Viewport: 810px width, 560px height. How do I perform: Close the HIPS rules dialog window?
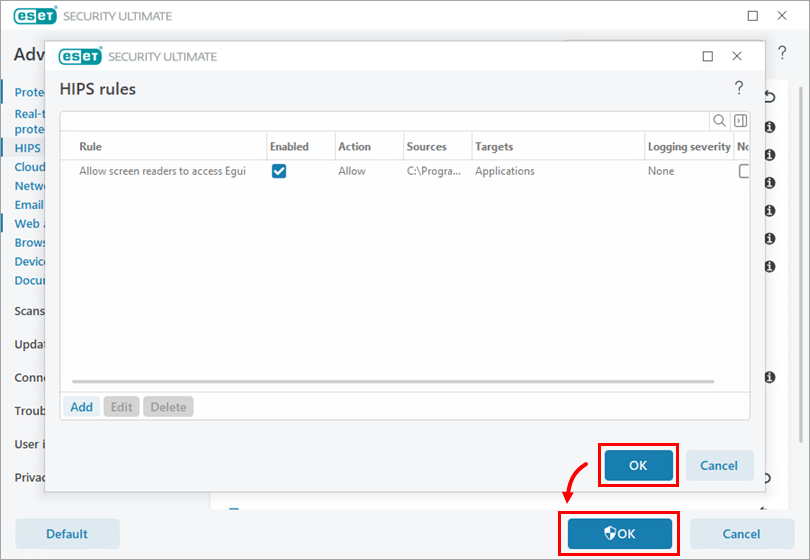[737, 56]
